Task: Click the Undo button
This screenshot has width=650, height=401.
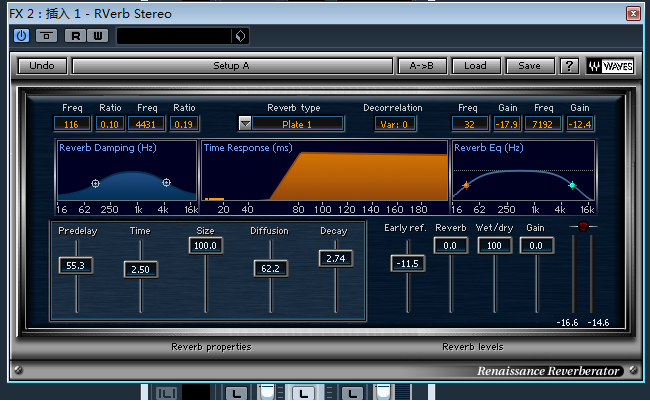Action: [x=42, y=66]
